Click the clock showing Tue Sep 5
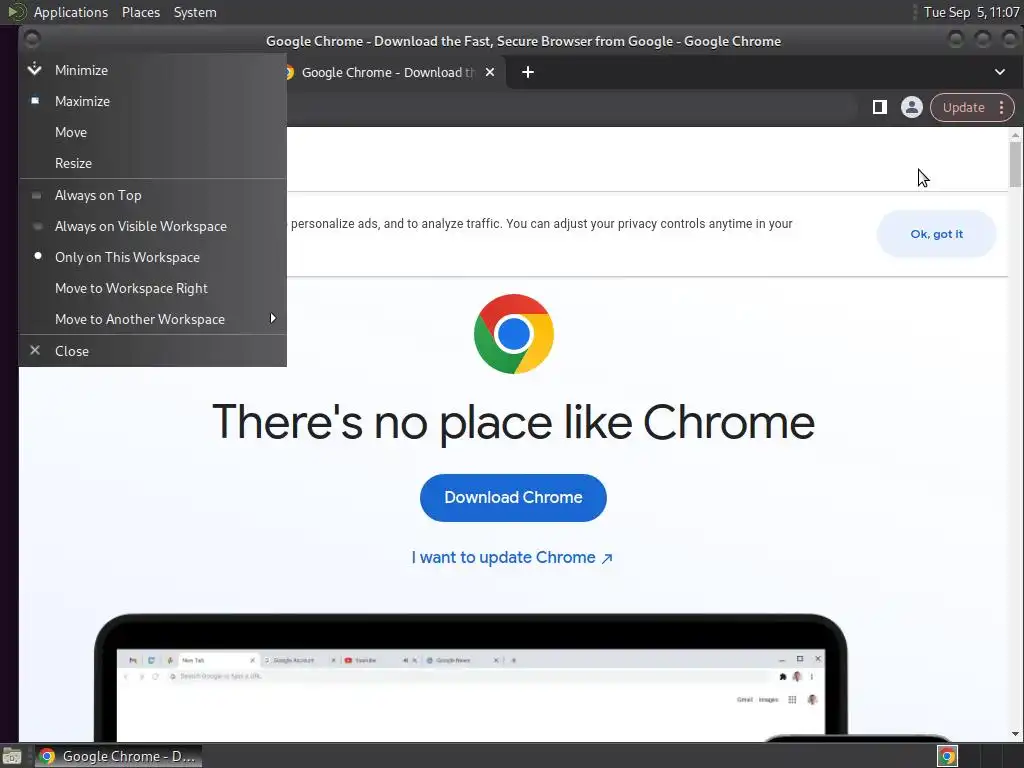1024x768 pixels. pyautogui.click(x=971, y=12)
